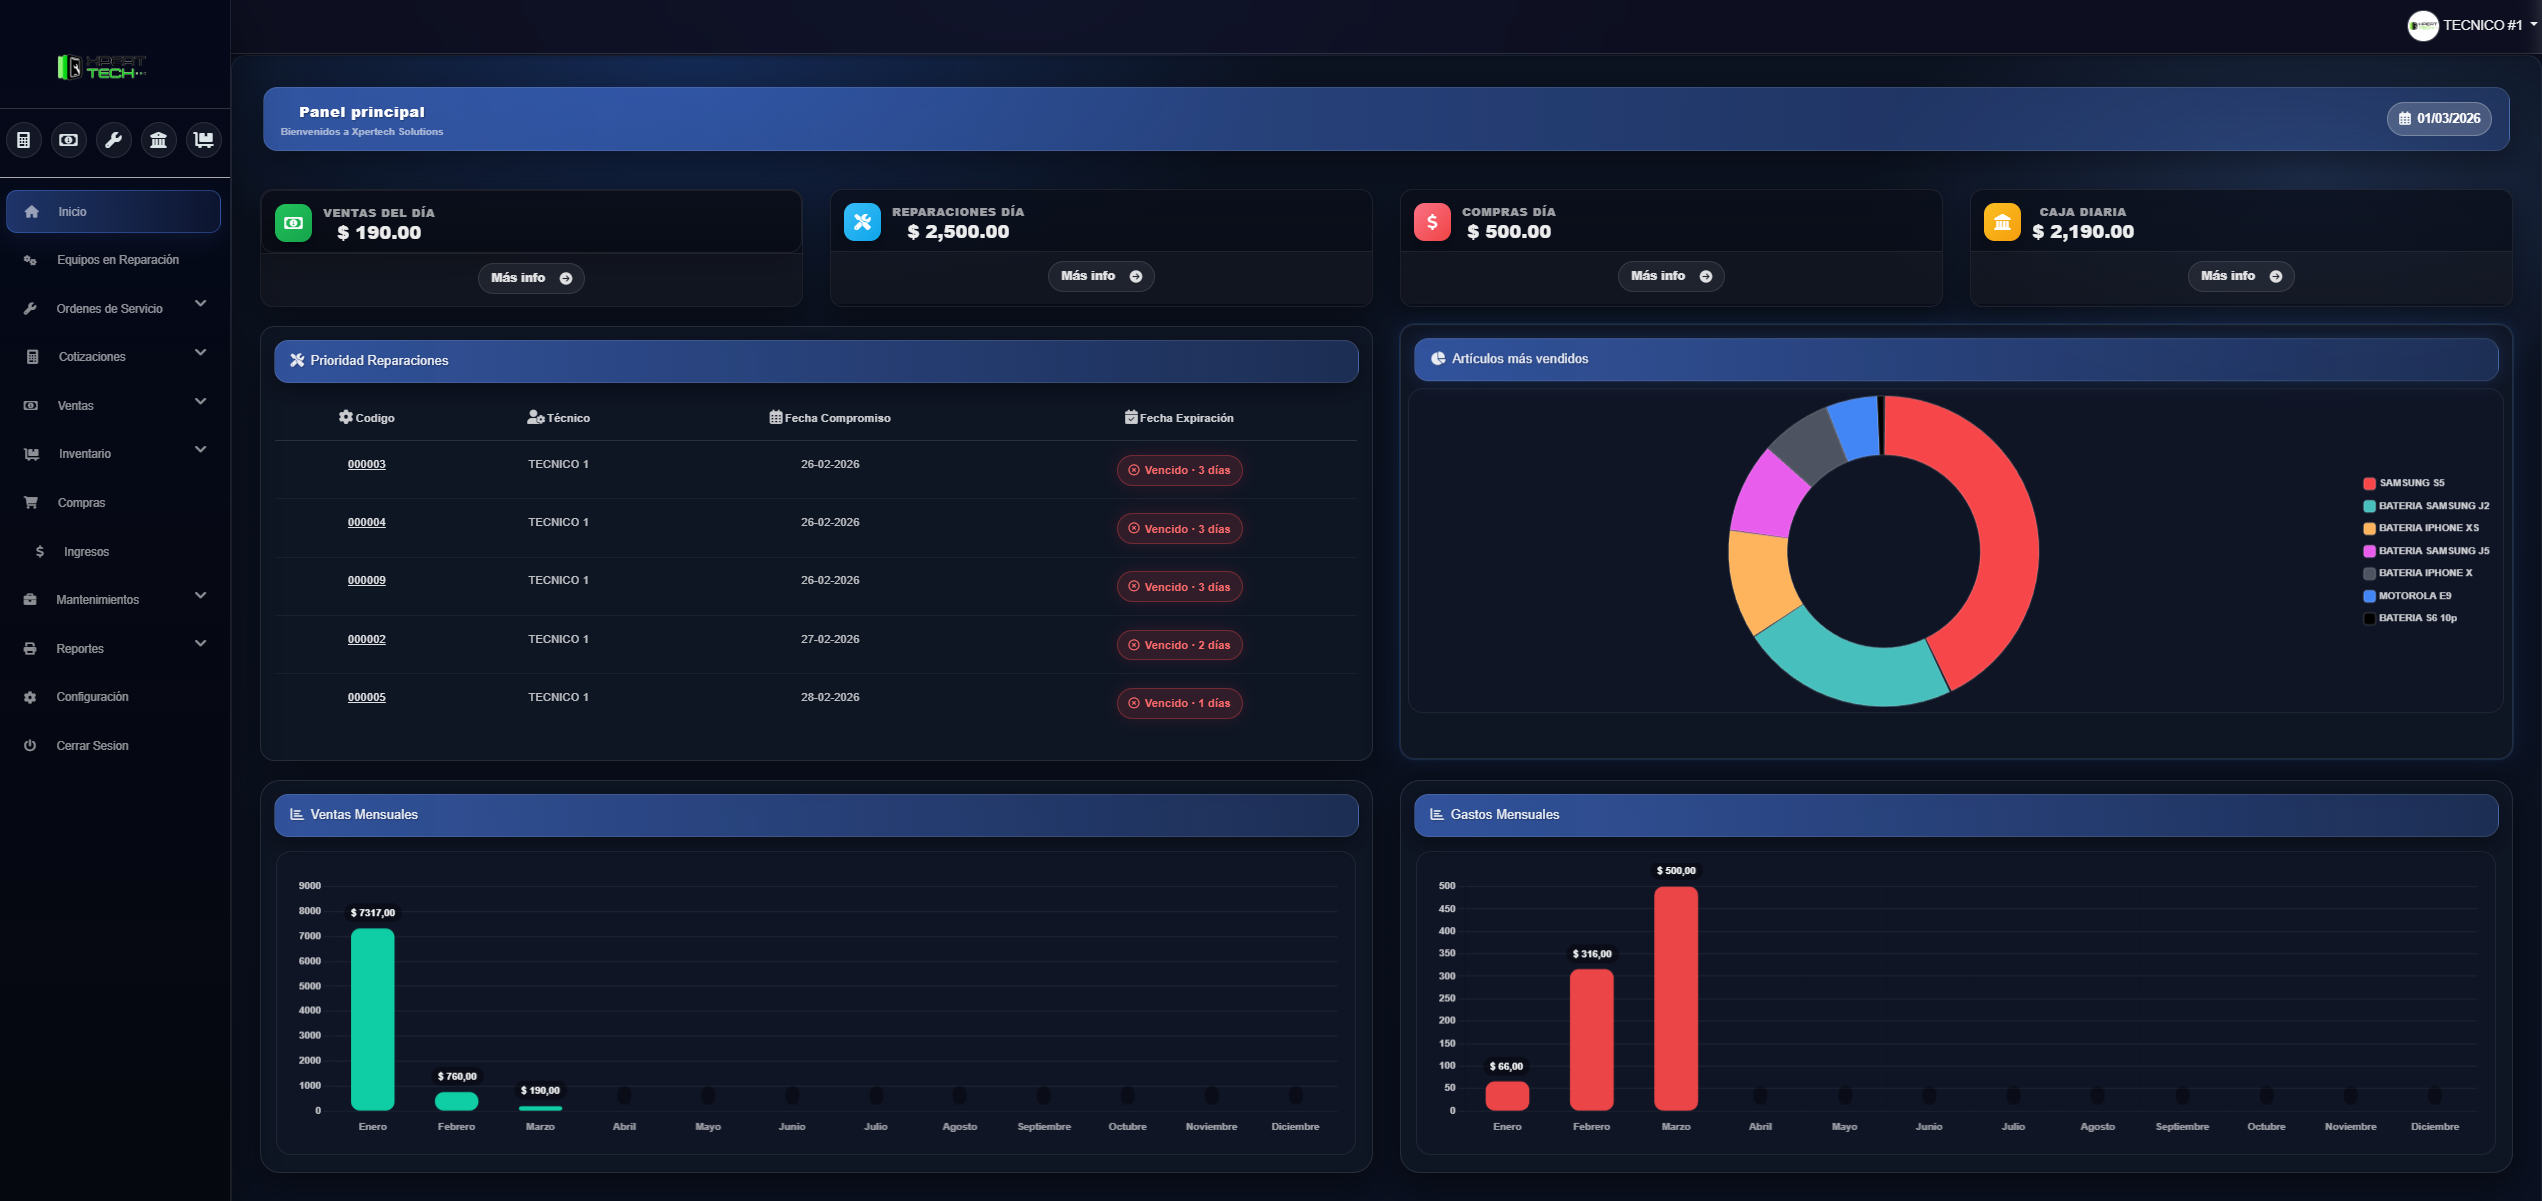Image resolution: width=2542 pixels, height=1201 pixels.
Task: Expand the Ordenes de Servicio menu
Action: click(x=110, y=308)
